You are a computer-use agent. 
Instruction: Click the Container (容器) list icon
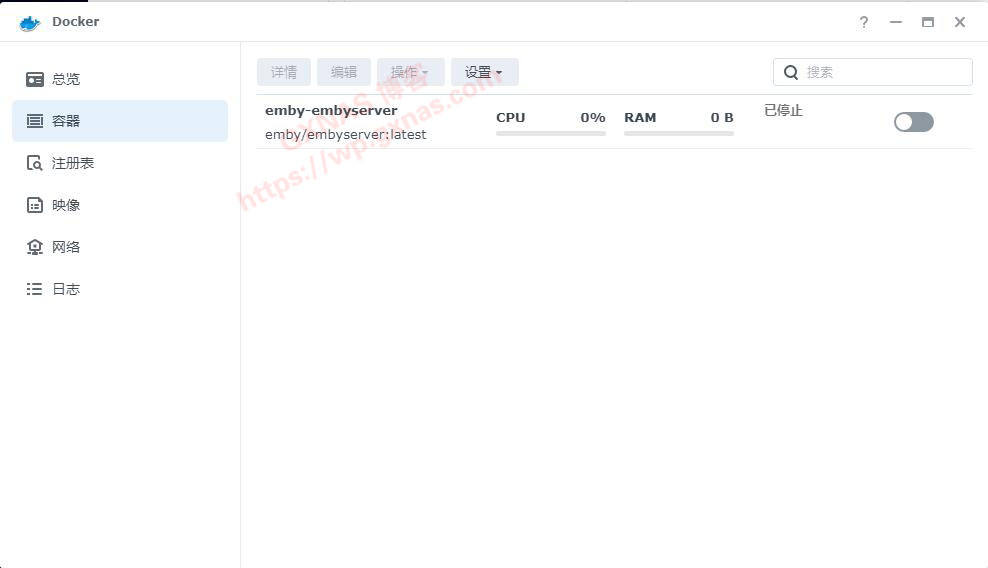(35, 121)
